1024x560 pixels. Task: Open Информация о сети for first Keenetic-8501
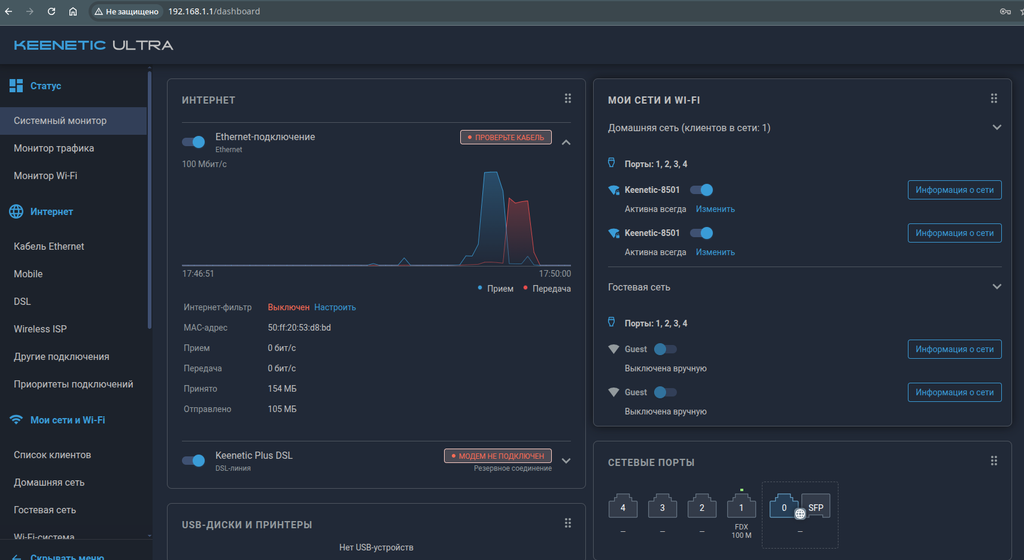tap(954, 190)
